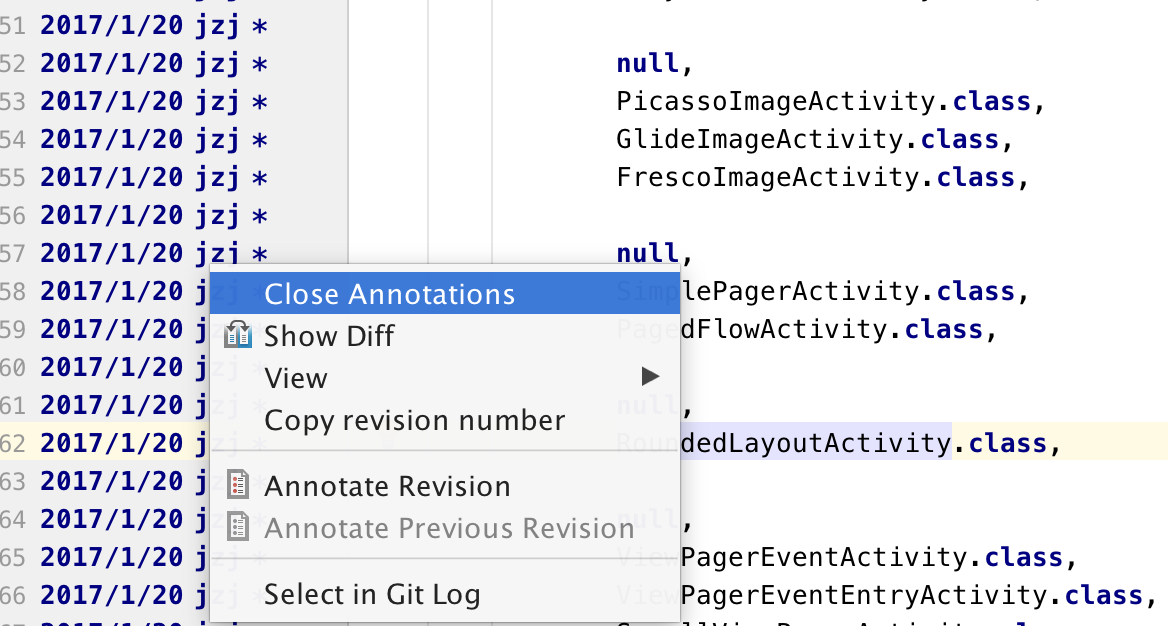Select Annotate Revision menu entry
The width and height of the screenshot is (1168, 626).
point(387,487)
